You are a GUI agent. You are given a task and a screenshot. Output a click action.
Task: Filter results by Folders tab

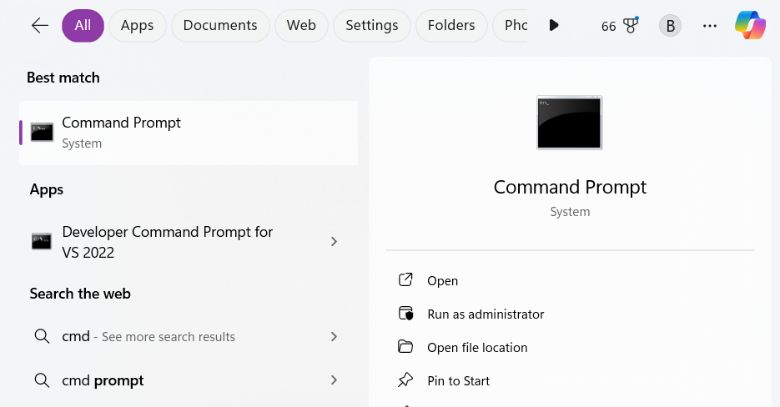click(452, 26)
